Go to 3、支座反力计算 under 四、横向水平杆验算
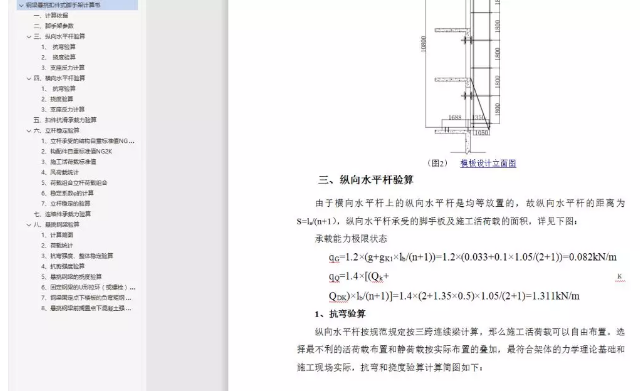 pyautogui.click(x=63, y=109)
